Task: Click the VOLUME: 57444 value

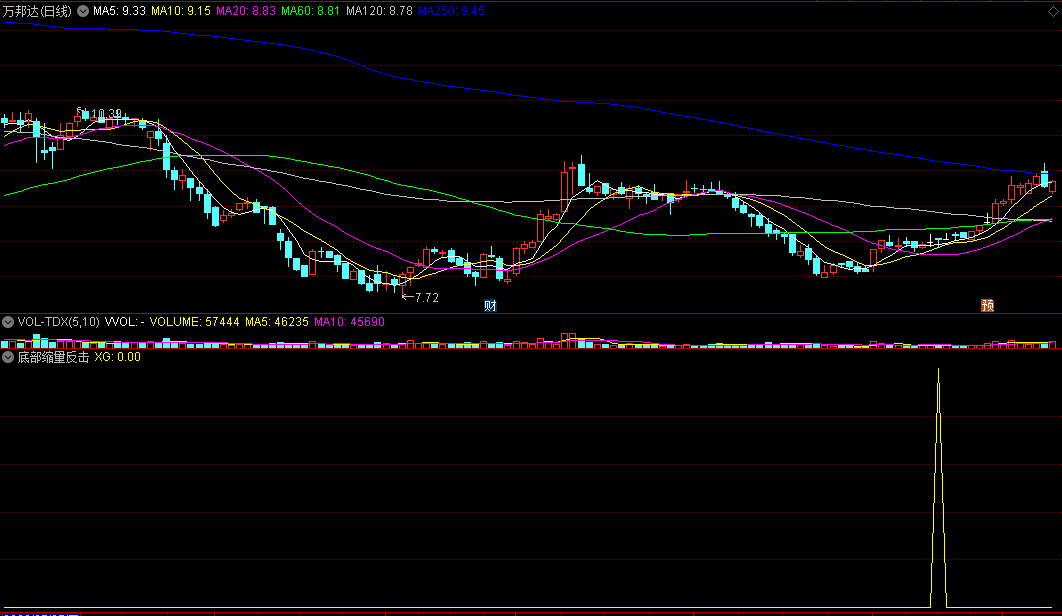Action: coord(194,322)
